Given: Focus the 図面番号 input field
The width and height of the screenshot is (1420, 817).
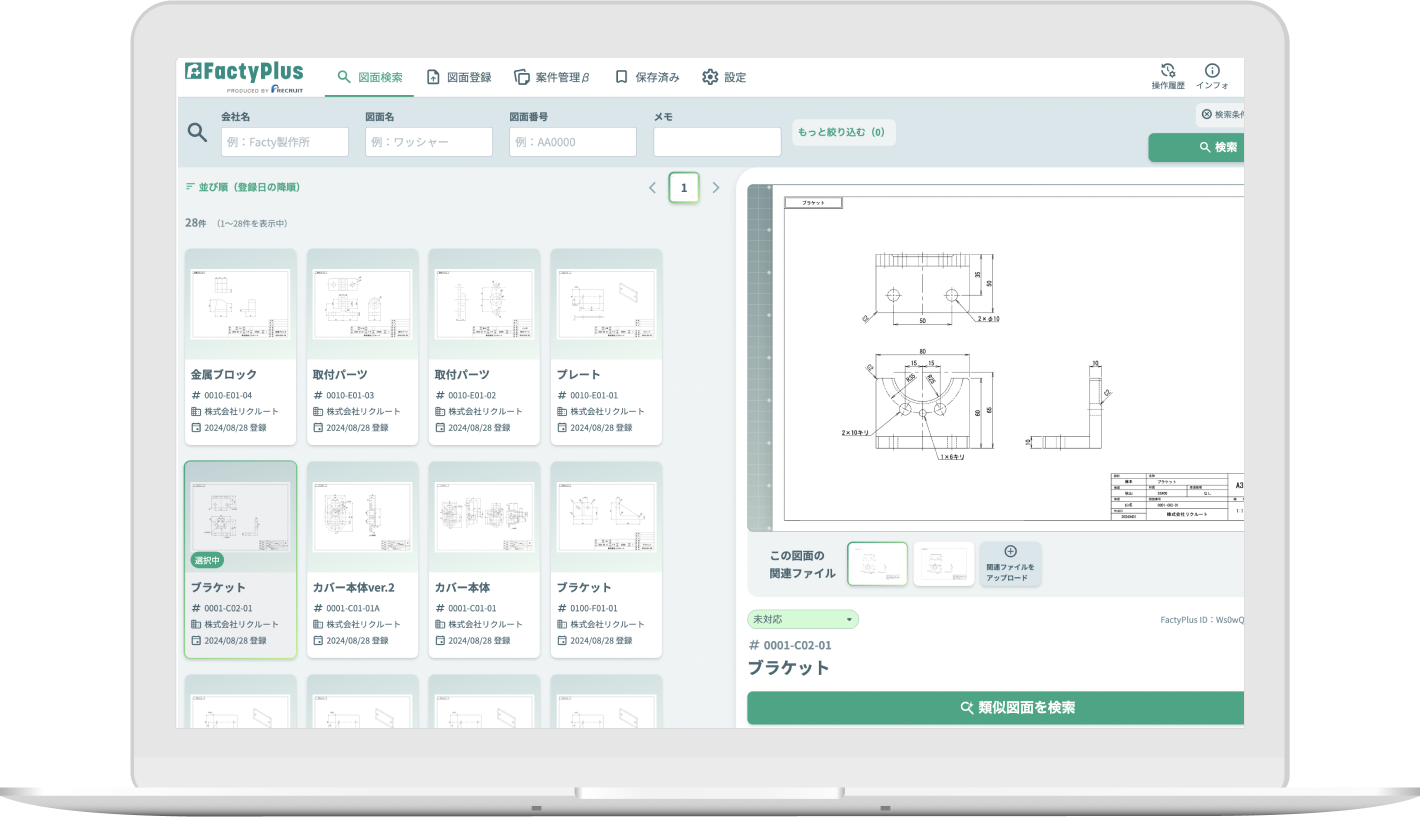Looking at the screenshot, I should click(573, 142).
